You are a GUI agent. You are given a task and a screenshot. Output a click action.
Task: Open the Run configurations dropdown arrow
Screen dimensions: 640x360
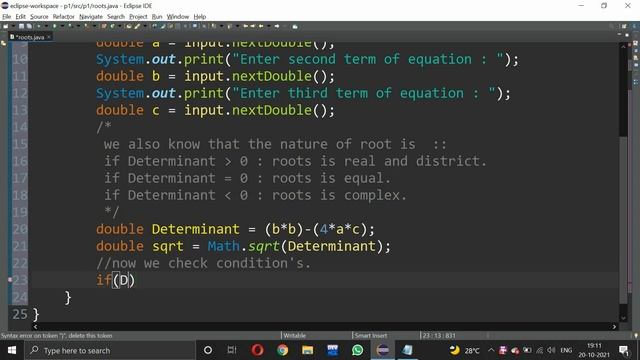(62, 26)
